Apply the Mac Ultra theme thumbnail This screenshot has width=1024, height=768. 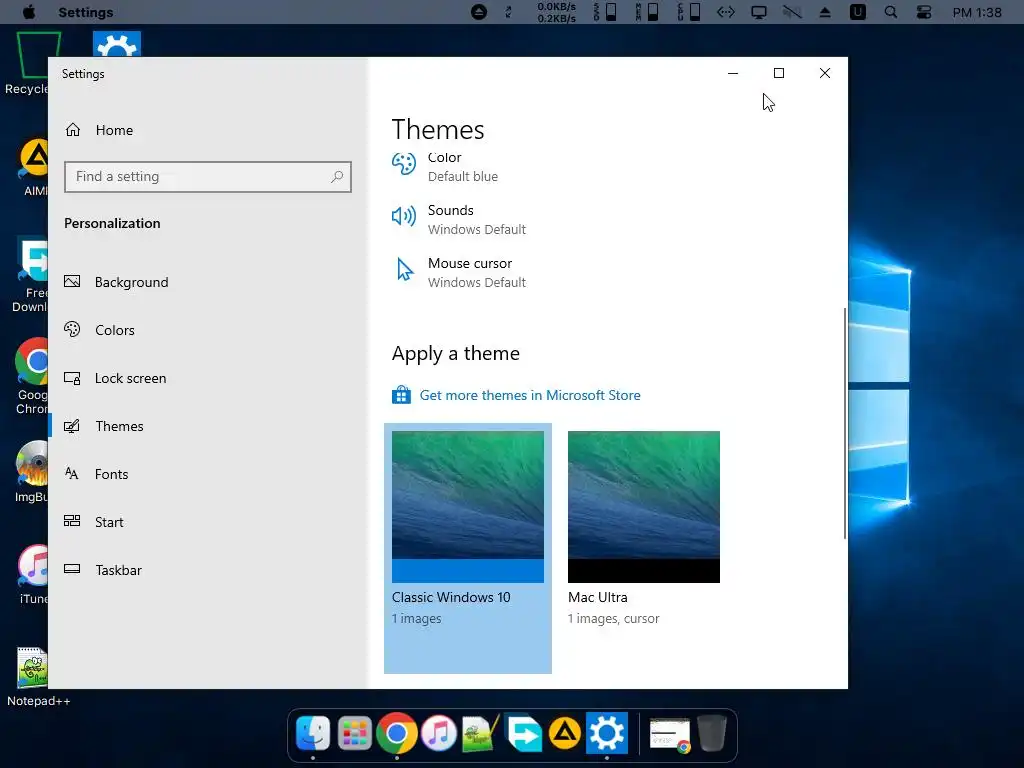tap(644, 507)
